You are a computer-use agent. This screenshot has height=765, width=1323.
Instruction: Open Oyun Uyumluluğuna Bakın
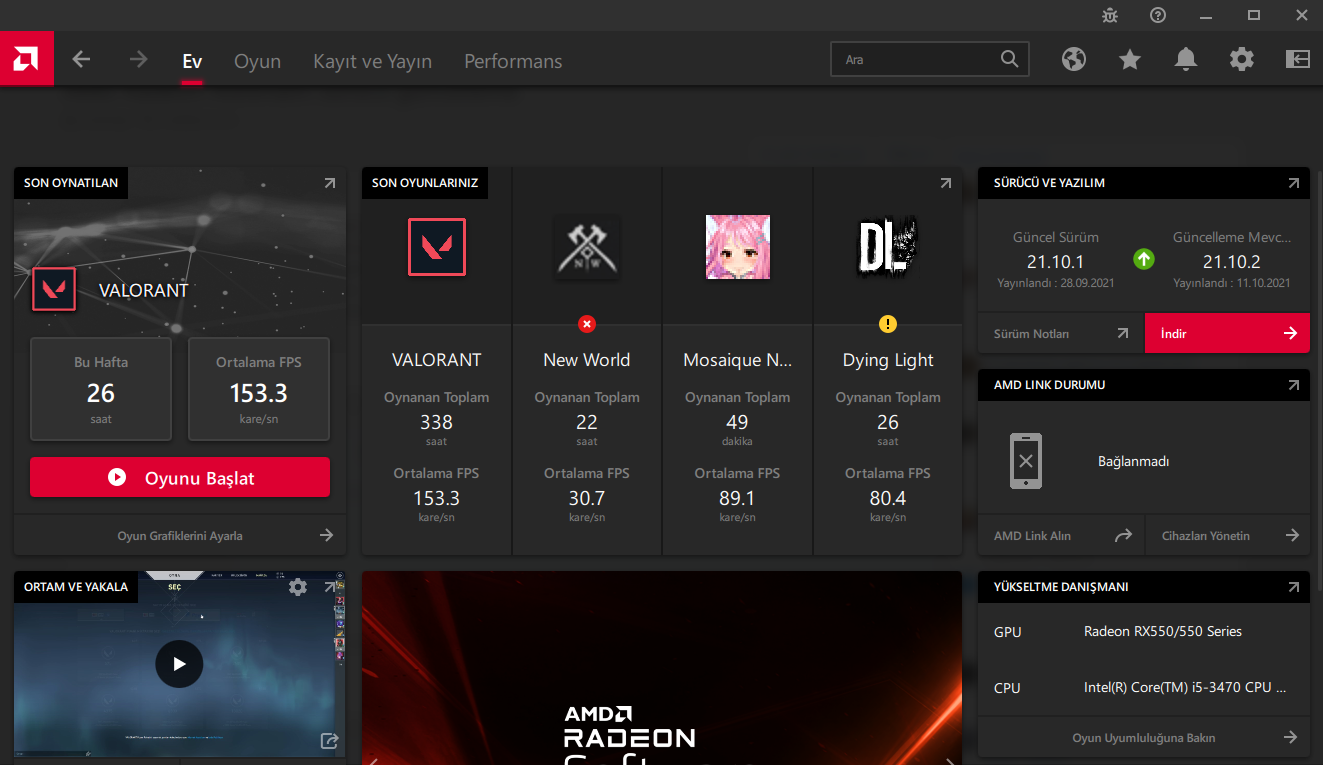point(1144,738)
